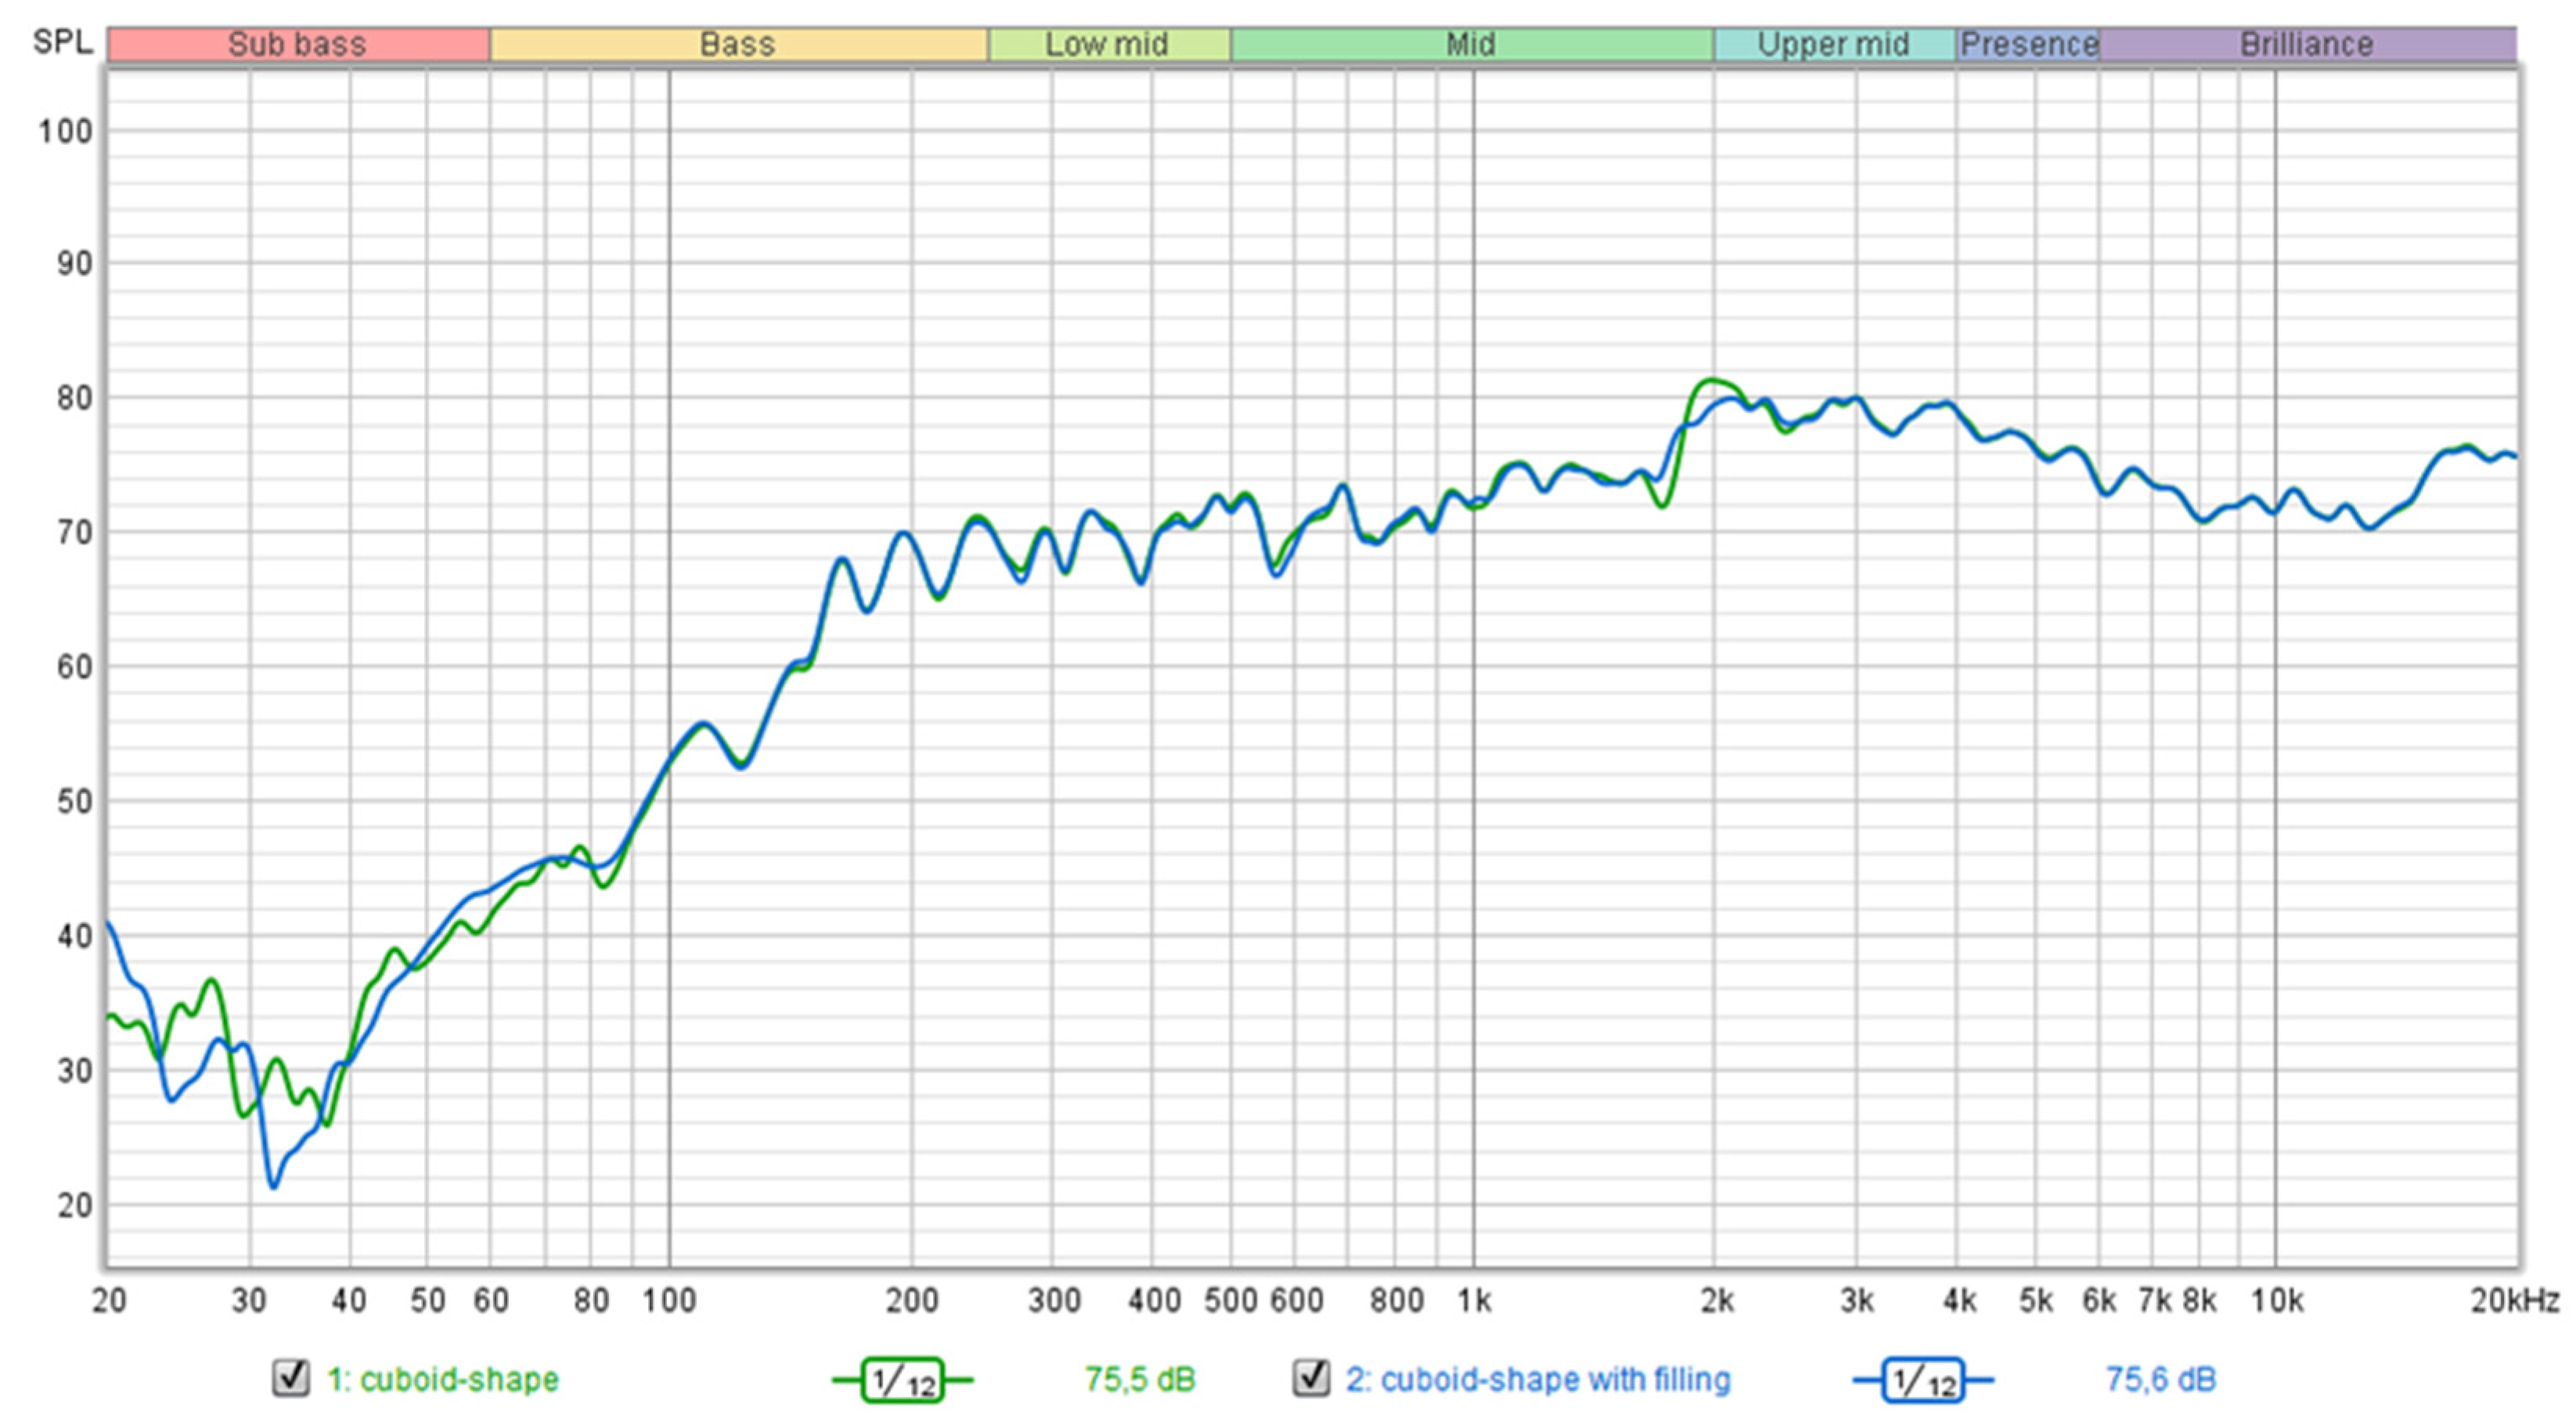Select the Upper mid band header
Viewport: 2576px width, 1428px height.
[x=1833, y=44]
